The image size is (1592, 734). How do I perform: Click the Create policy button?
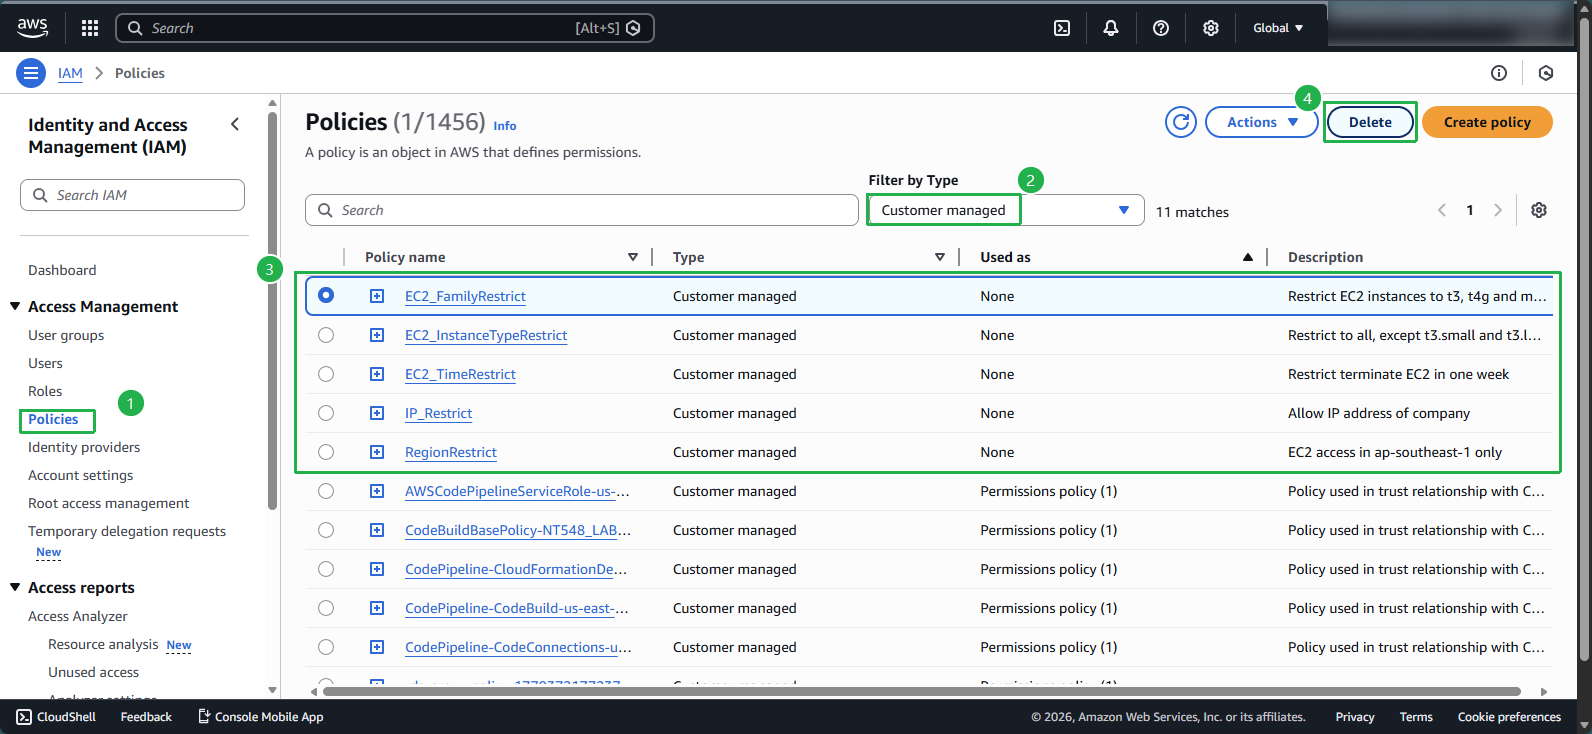[x=1487, y=122]
